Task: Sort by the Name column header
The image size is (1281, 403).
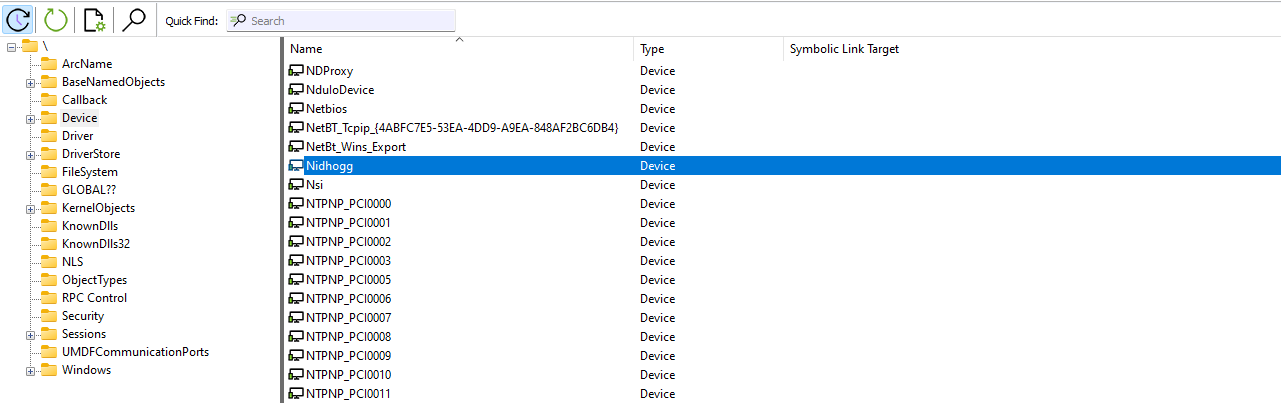Action: coord(306,49)
